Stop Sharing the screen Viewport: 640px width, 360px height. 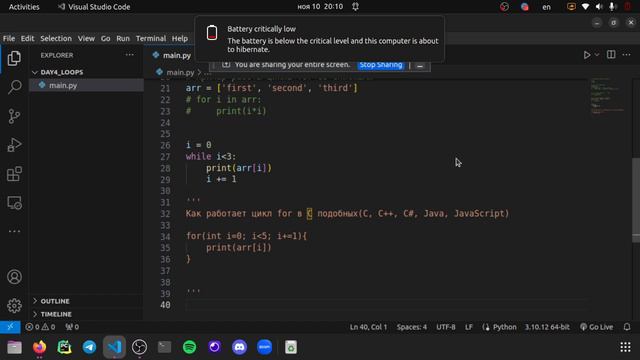pyautogui.click(x=381, y=65)
